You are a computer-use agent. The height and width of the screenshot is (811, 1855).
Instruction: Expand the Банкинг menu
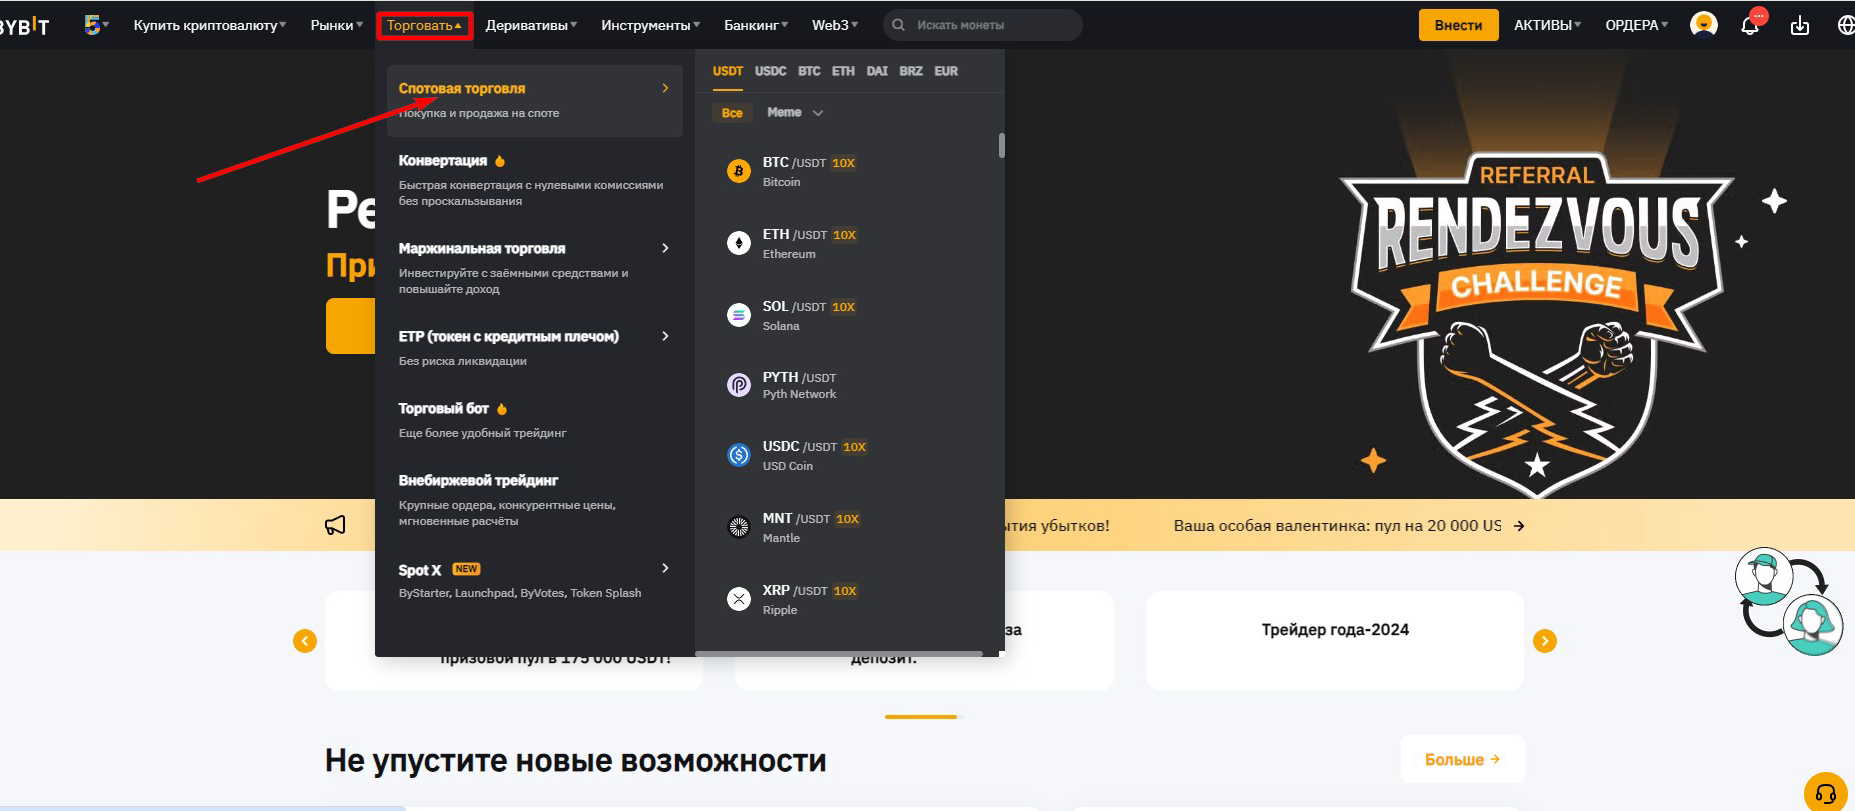pyautogui.click(x=756, y=25)
